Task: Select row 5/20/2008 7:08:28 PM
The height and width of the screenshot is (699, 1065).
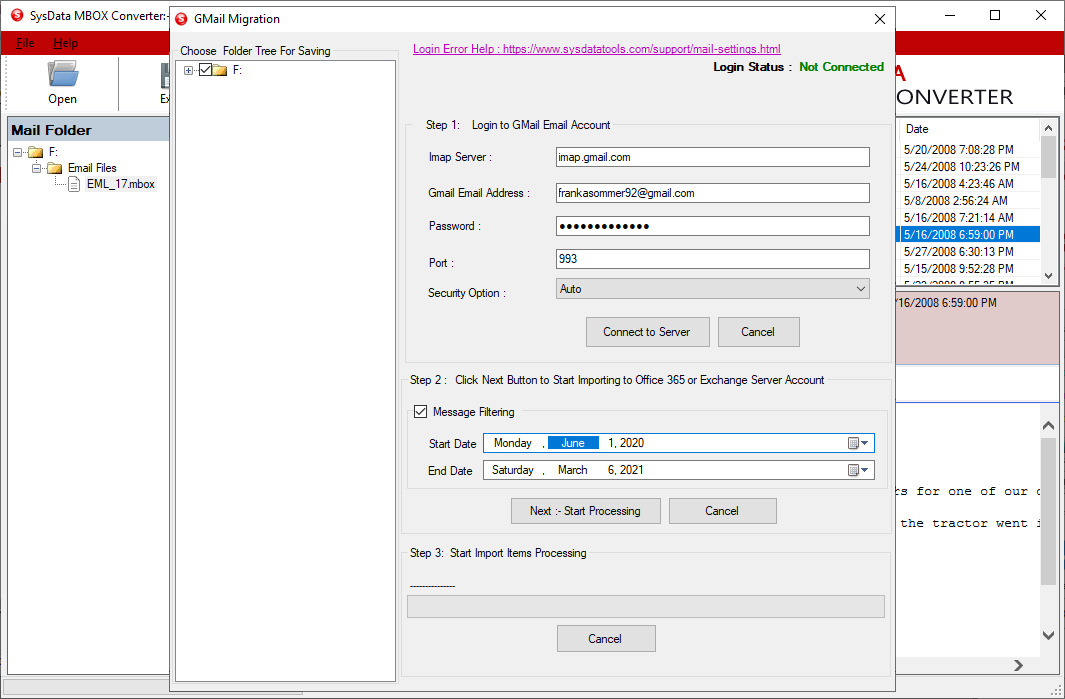Action: coord(970,149)
